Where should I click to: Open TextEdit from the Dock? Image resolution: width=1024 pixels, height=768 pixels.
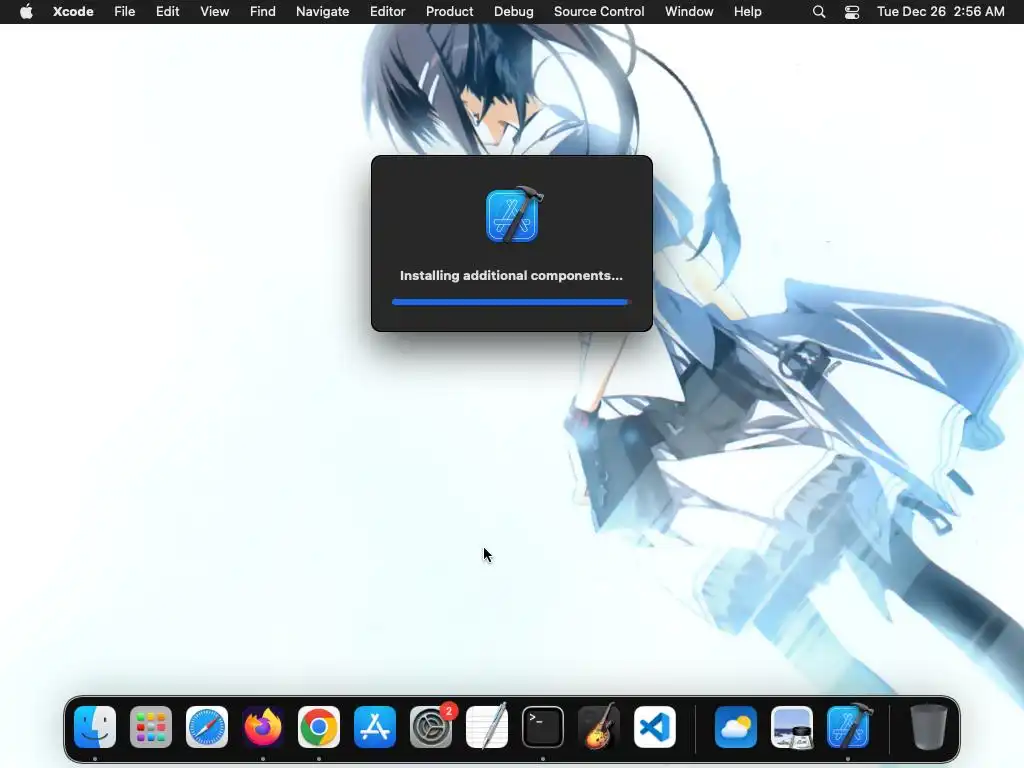pos(487,727)
